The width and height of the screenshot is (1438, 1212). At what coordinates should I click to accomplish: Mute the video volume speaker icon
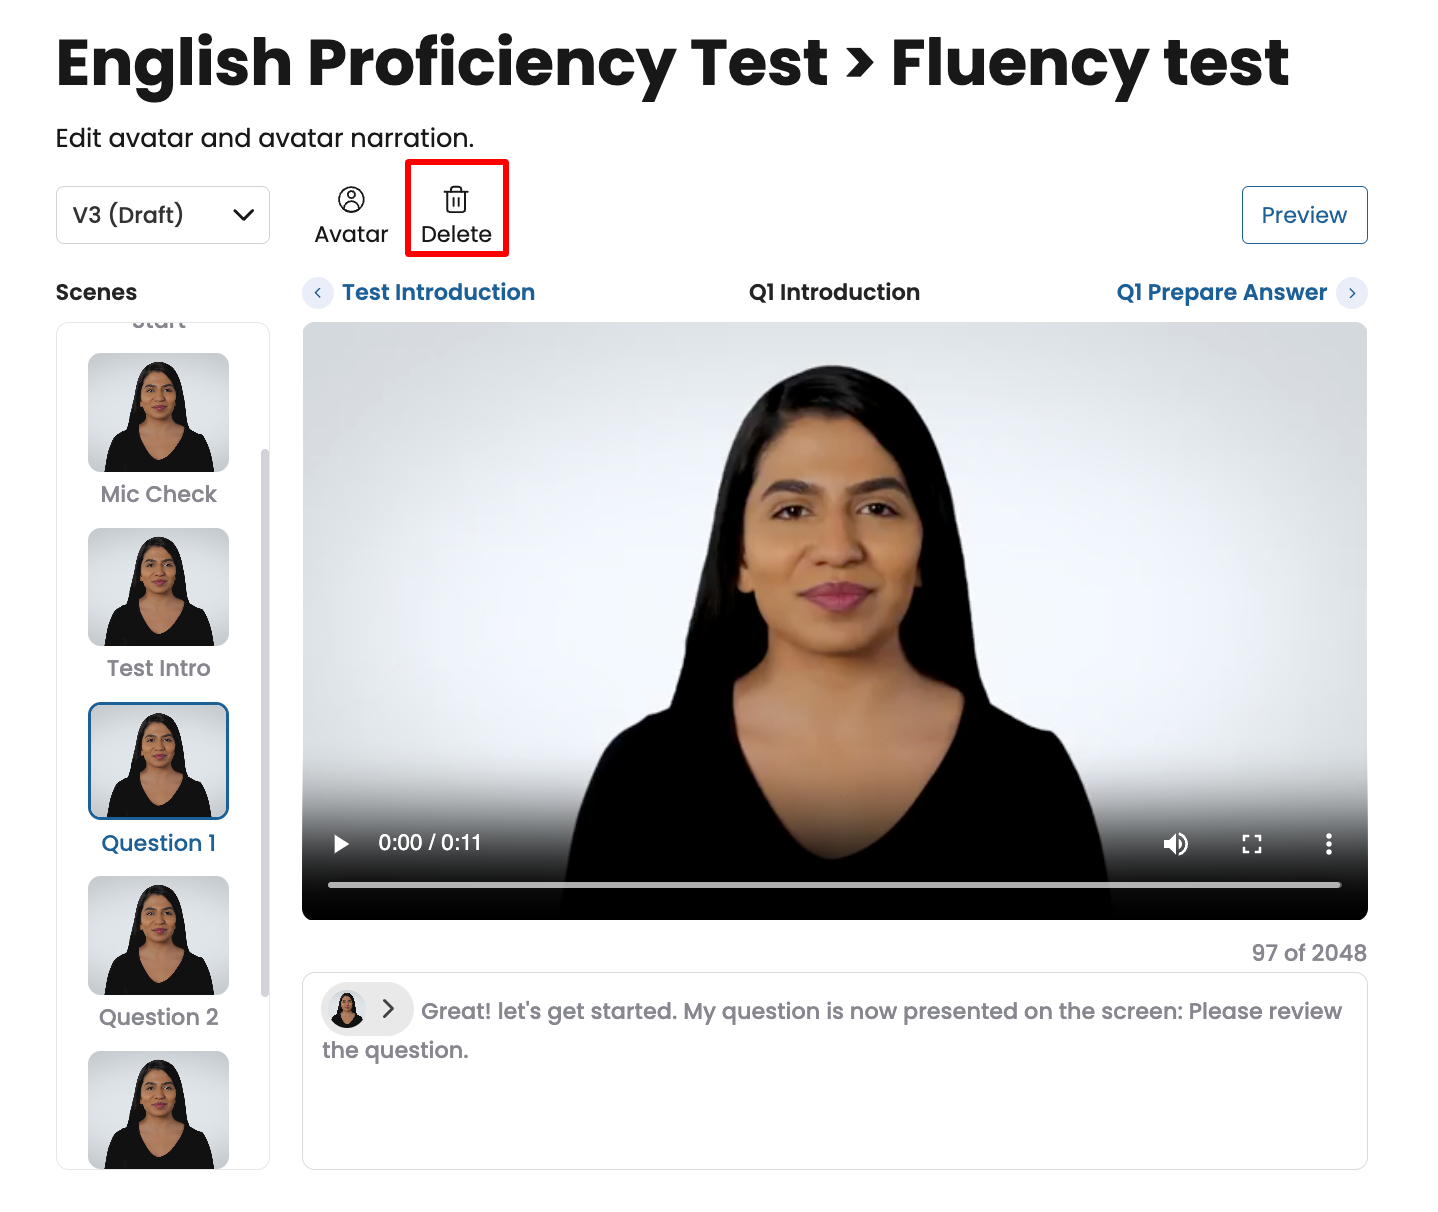(x=1176, y=844)
